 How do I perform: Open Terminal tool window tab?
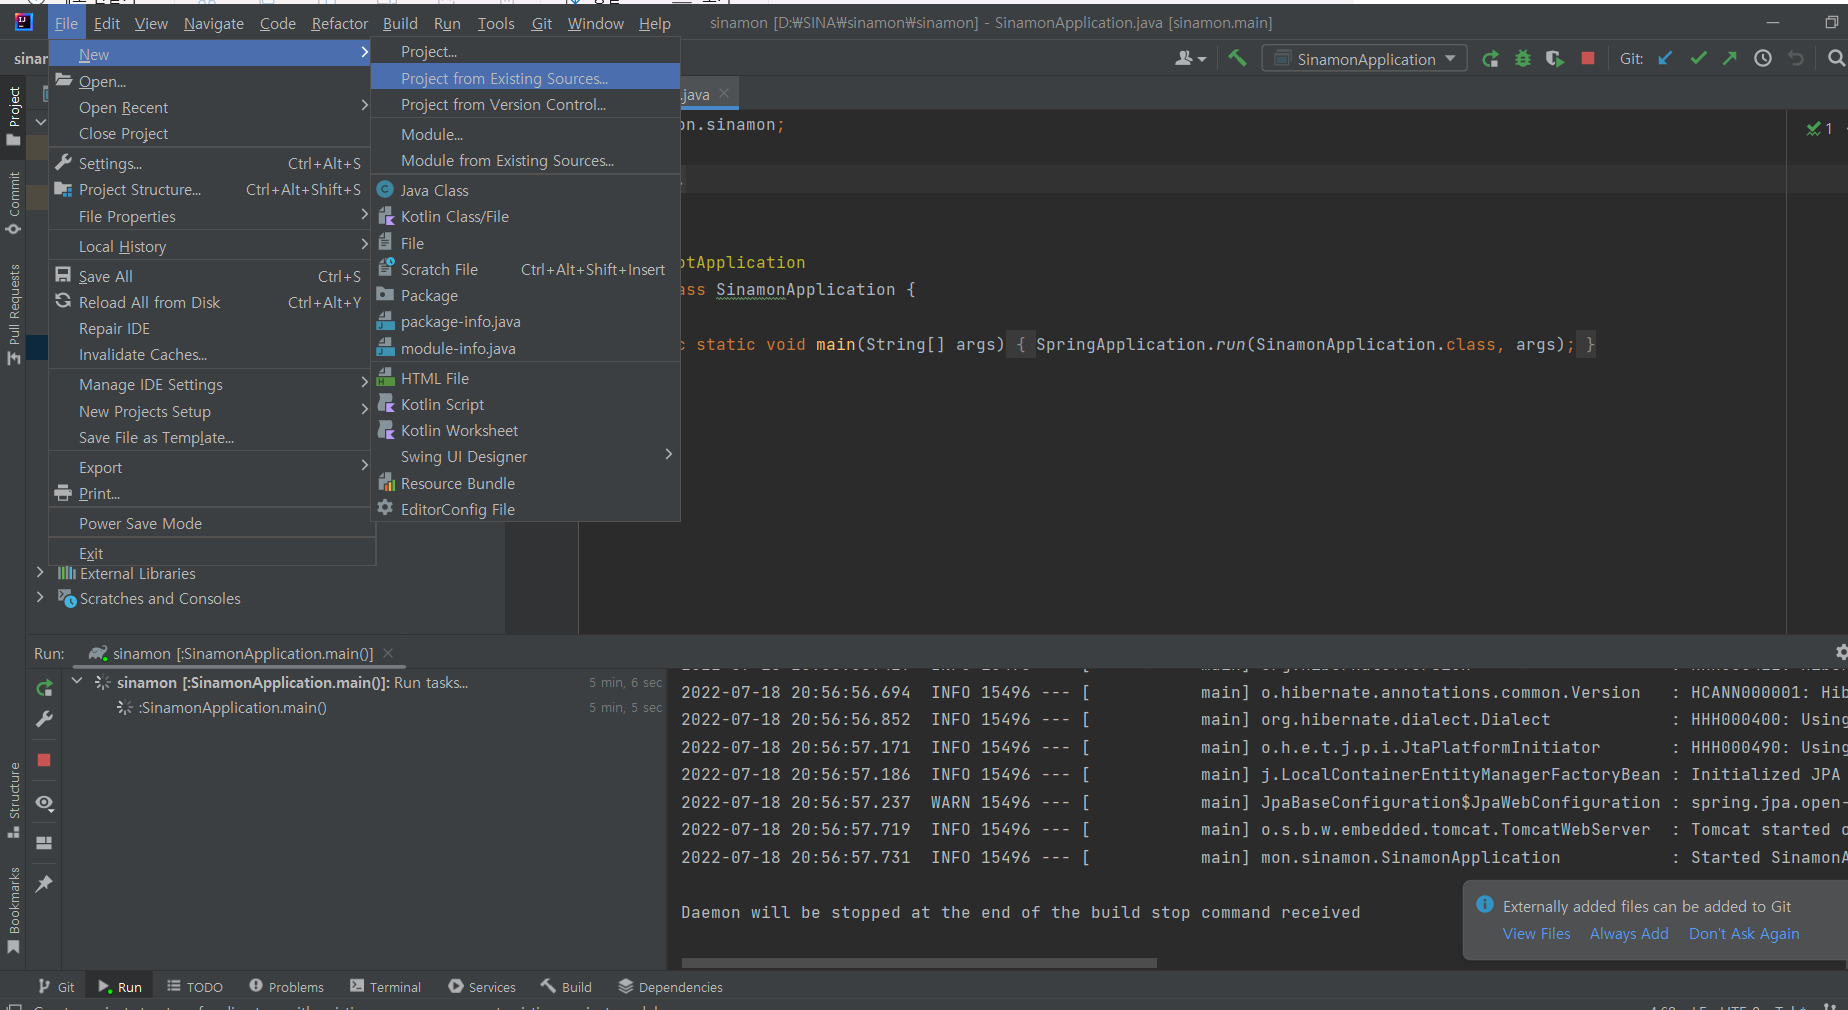(385, 986)
